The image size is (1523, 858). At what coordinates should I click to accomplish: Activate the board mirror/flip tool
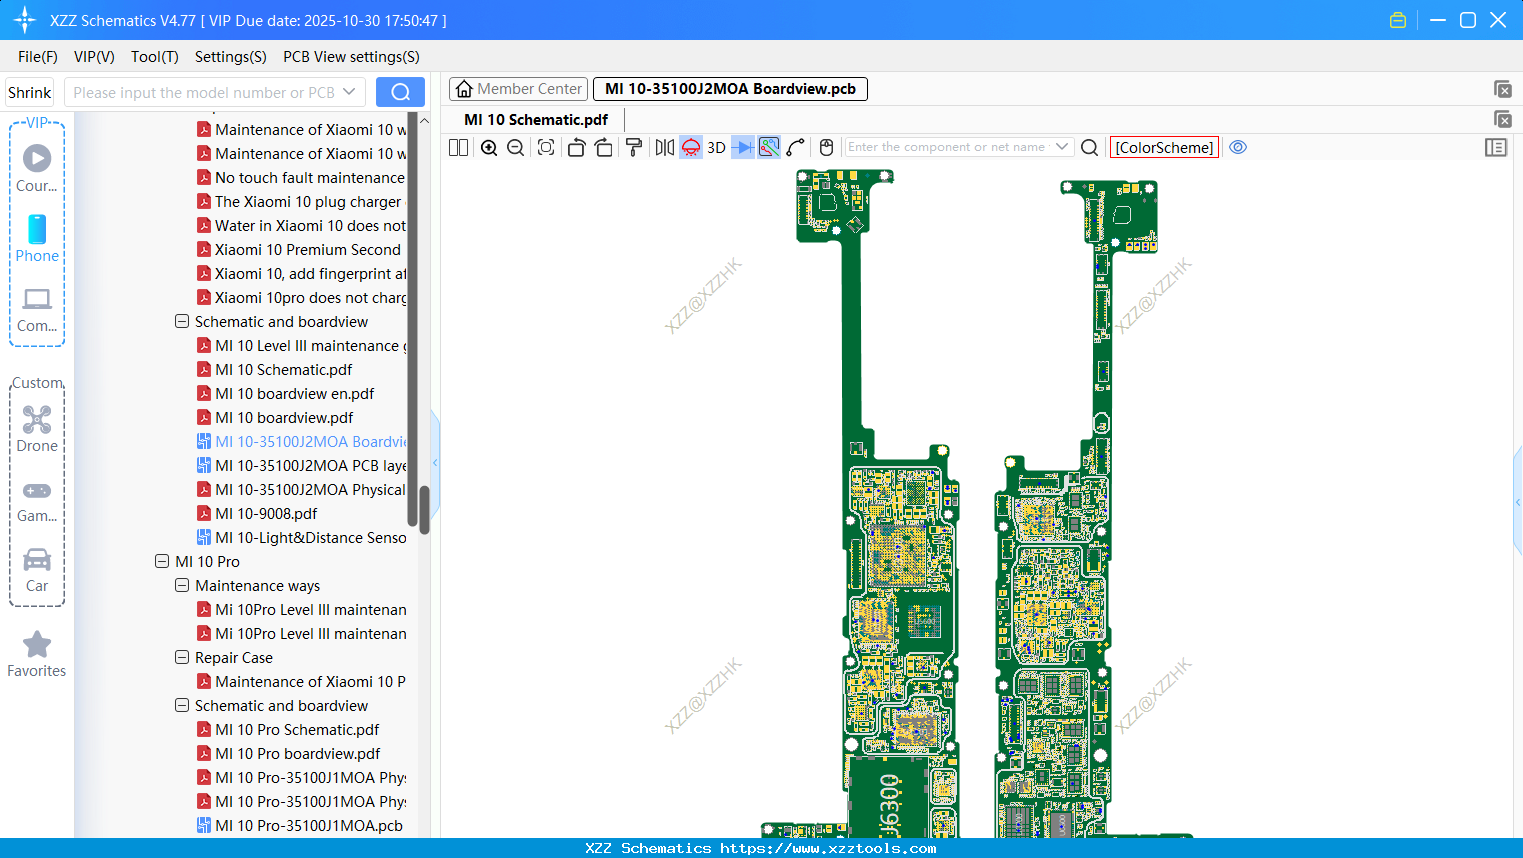tap(663, 147)
